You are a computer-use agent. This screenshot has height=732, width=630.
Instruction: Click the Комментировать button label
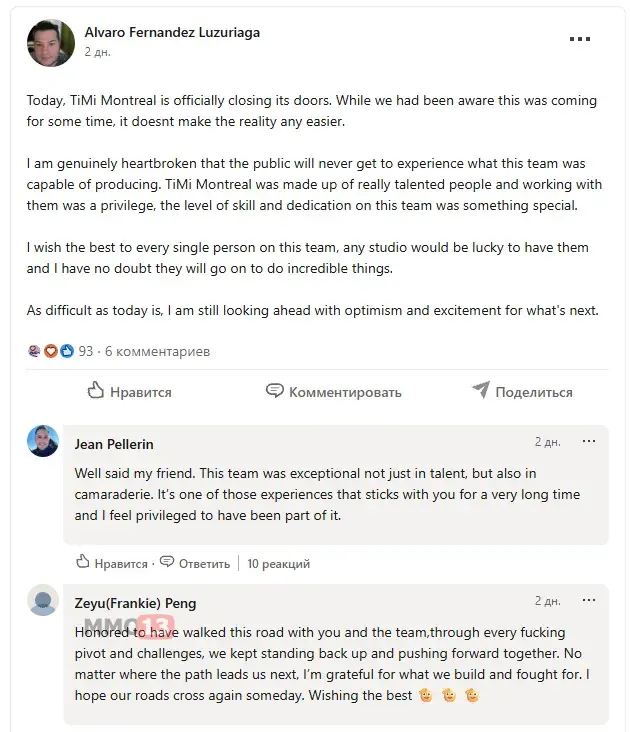pyautogui.click(x=345, y=392)
